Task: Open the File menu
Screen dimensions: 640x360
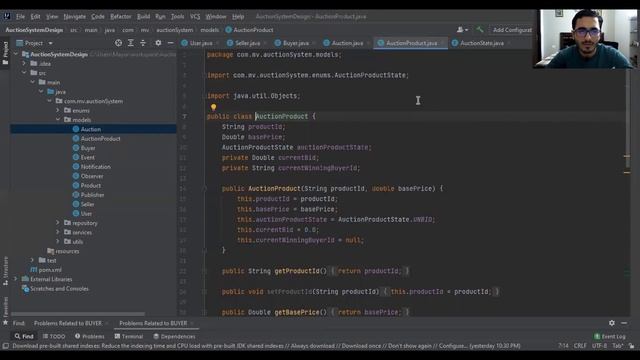Action: click(20, 17)
